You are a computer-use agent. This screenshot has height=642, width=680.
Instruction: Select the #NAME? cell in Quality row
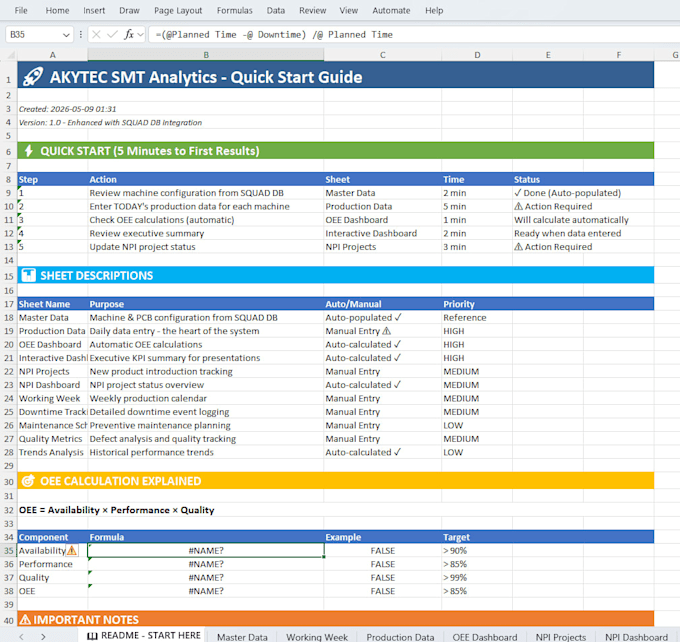pos(206,577)
